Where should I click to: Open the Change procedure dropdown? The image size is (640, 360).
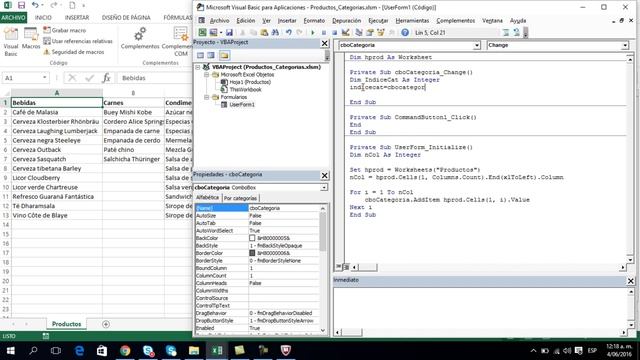[x=625, y=46]
